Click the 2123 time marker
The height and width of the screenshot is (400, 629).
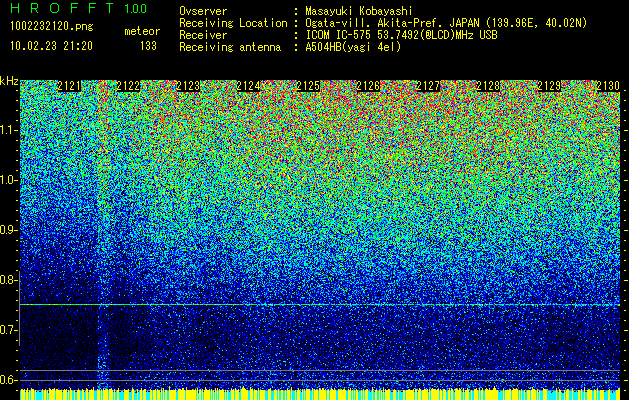[x=189, y=86]
